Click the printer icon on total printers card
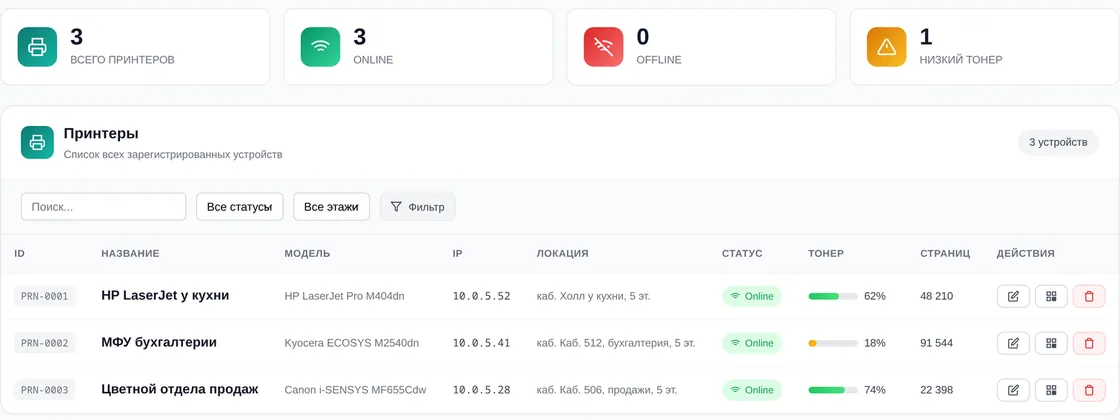The height and width of the screenshot is (420, 1120). [37, 47]
